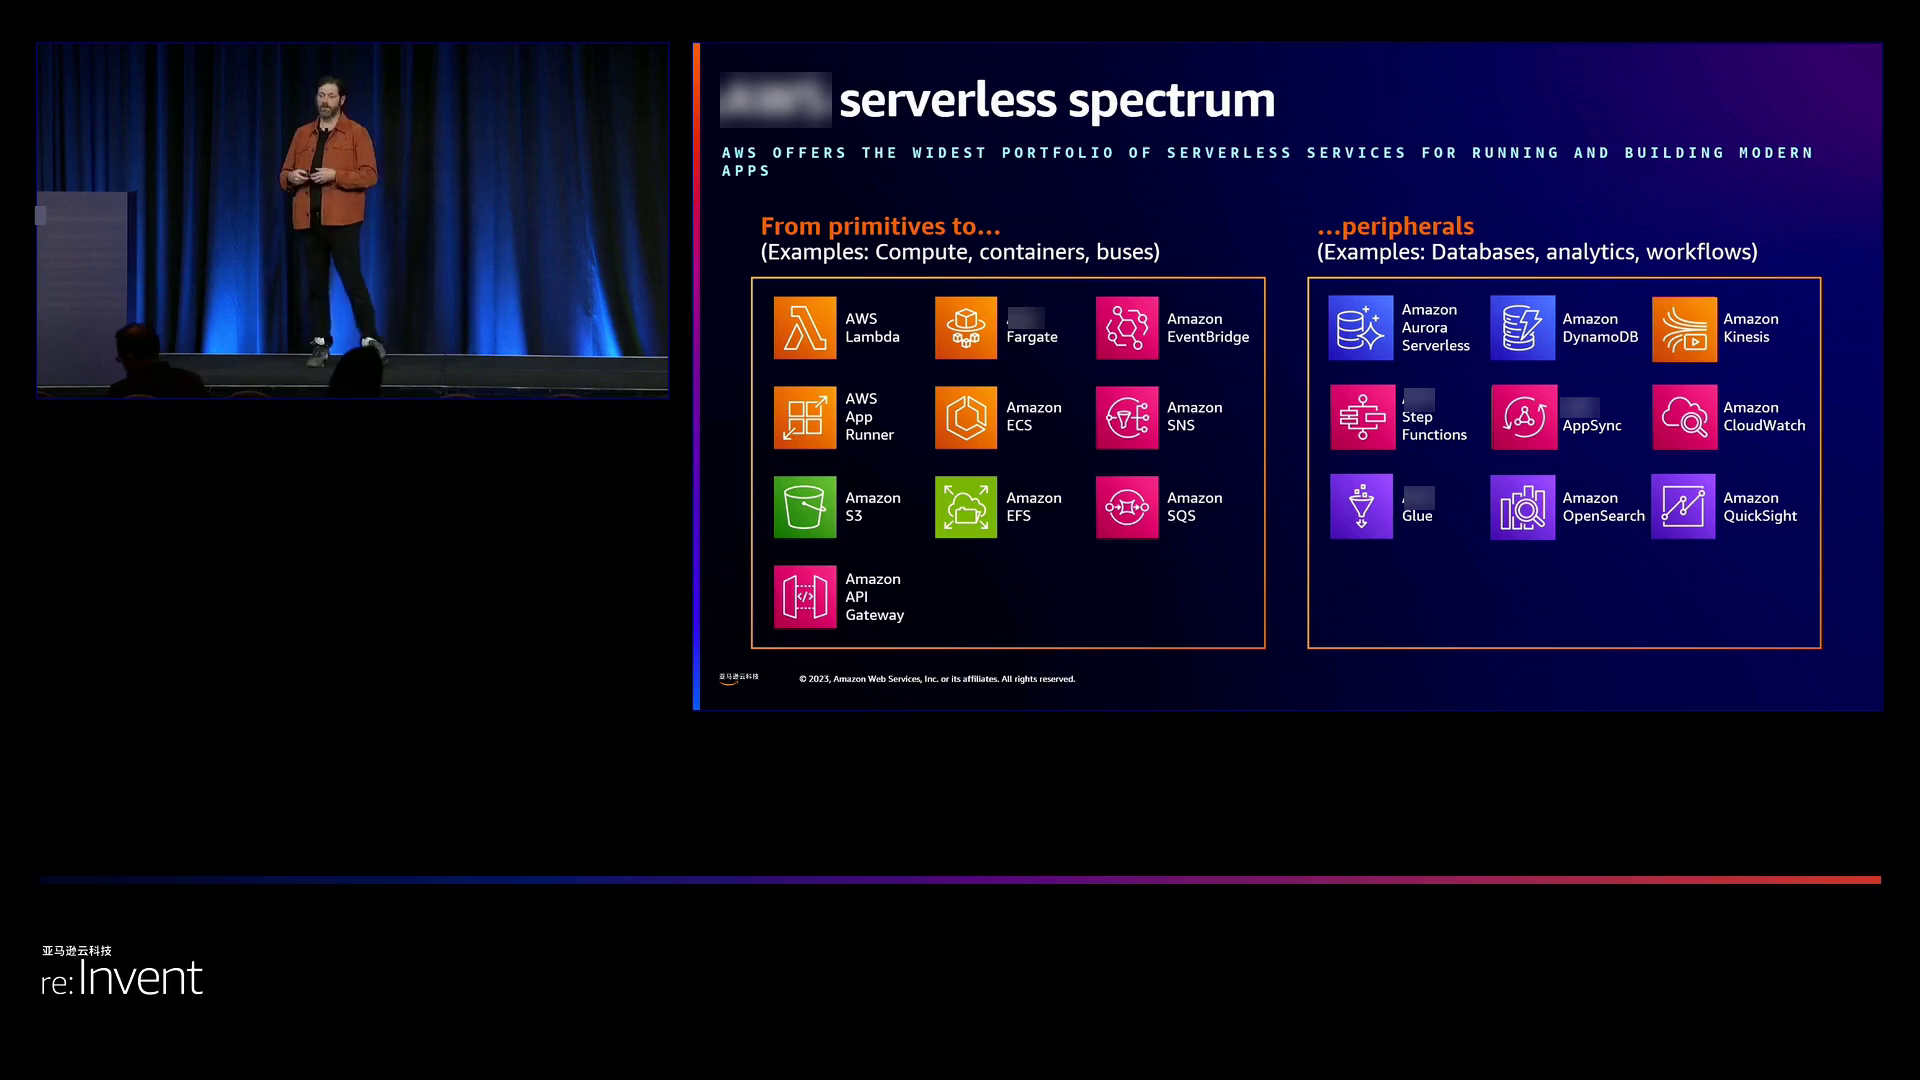Viewport: 1920px width, 1080px height.
Task: Click the re:Invent logo
Action: pyautogui.click(x=122, y=975)
